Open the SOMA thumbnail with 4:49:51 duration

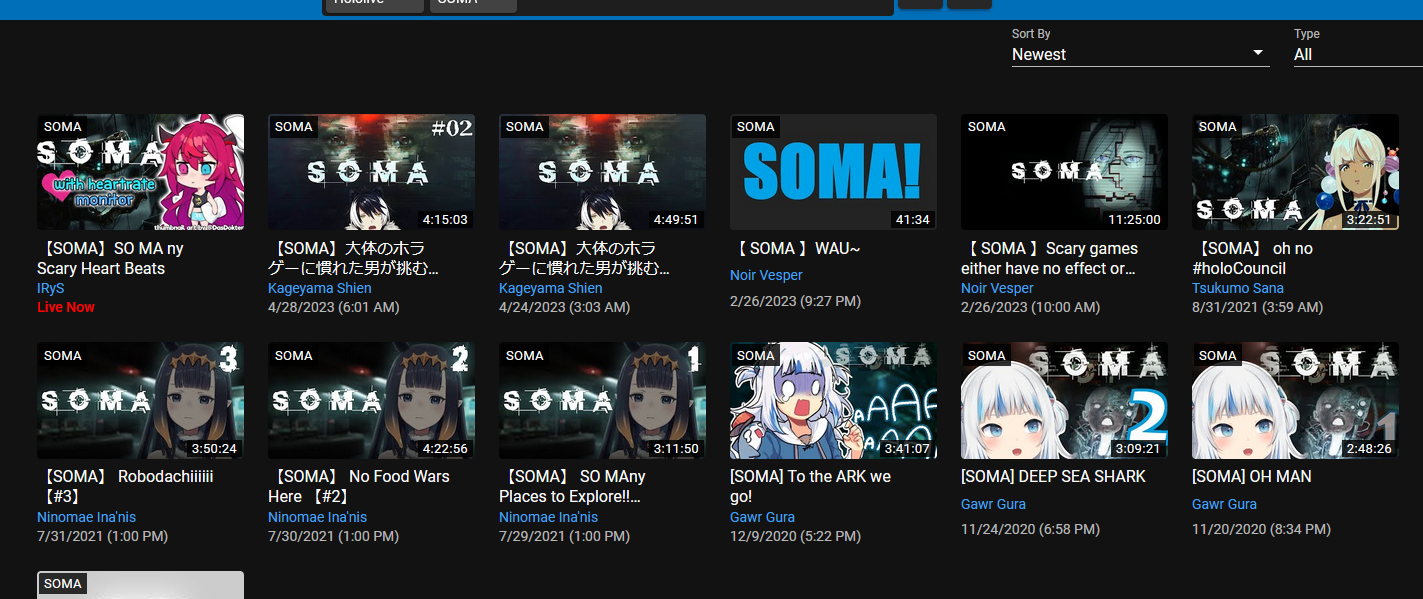click(602, 172)
